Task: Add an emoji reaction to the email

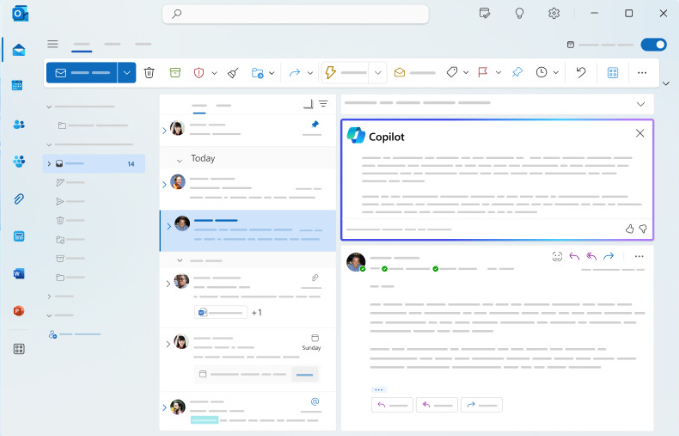Action: 557,256
